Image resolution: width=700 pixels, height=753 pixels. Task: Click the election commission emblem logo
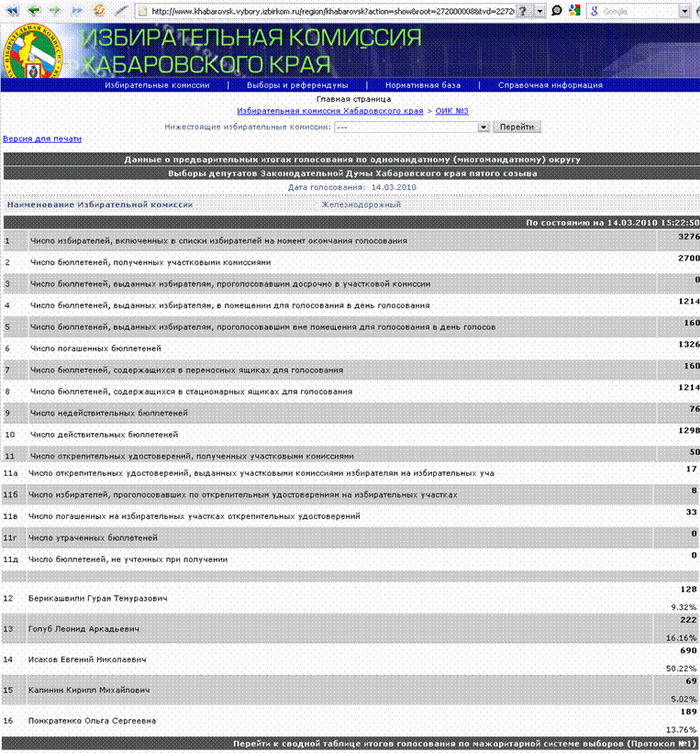(x=35, y=50)
